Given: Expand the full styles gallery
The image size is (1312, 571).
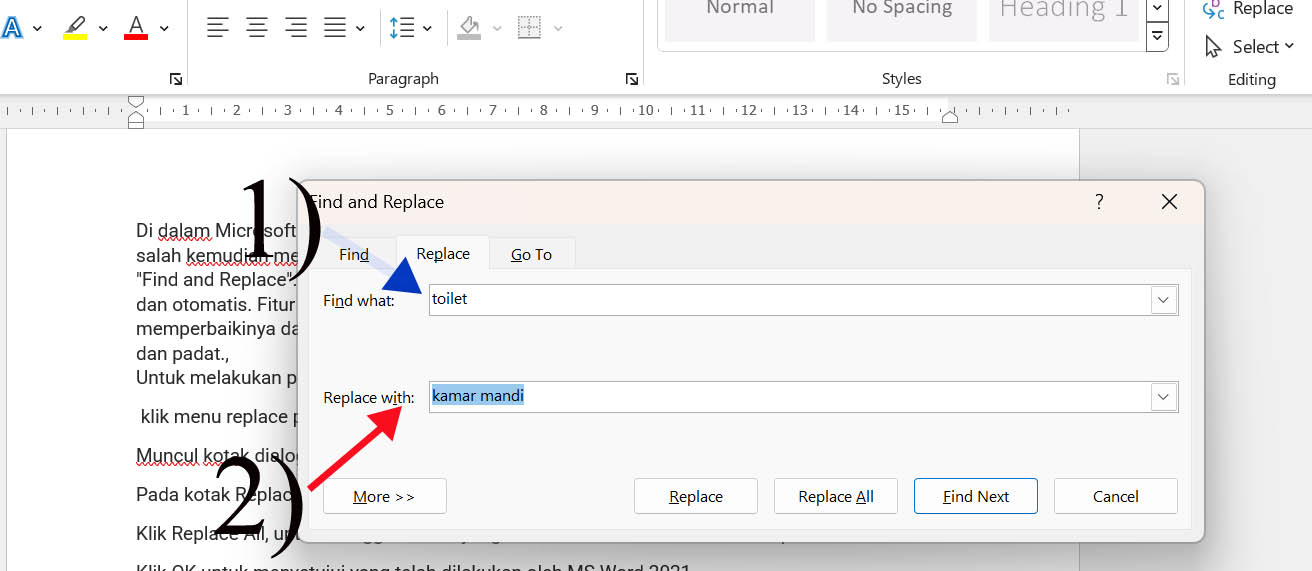Looking at the screenshot, I should pos(1158,37).
